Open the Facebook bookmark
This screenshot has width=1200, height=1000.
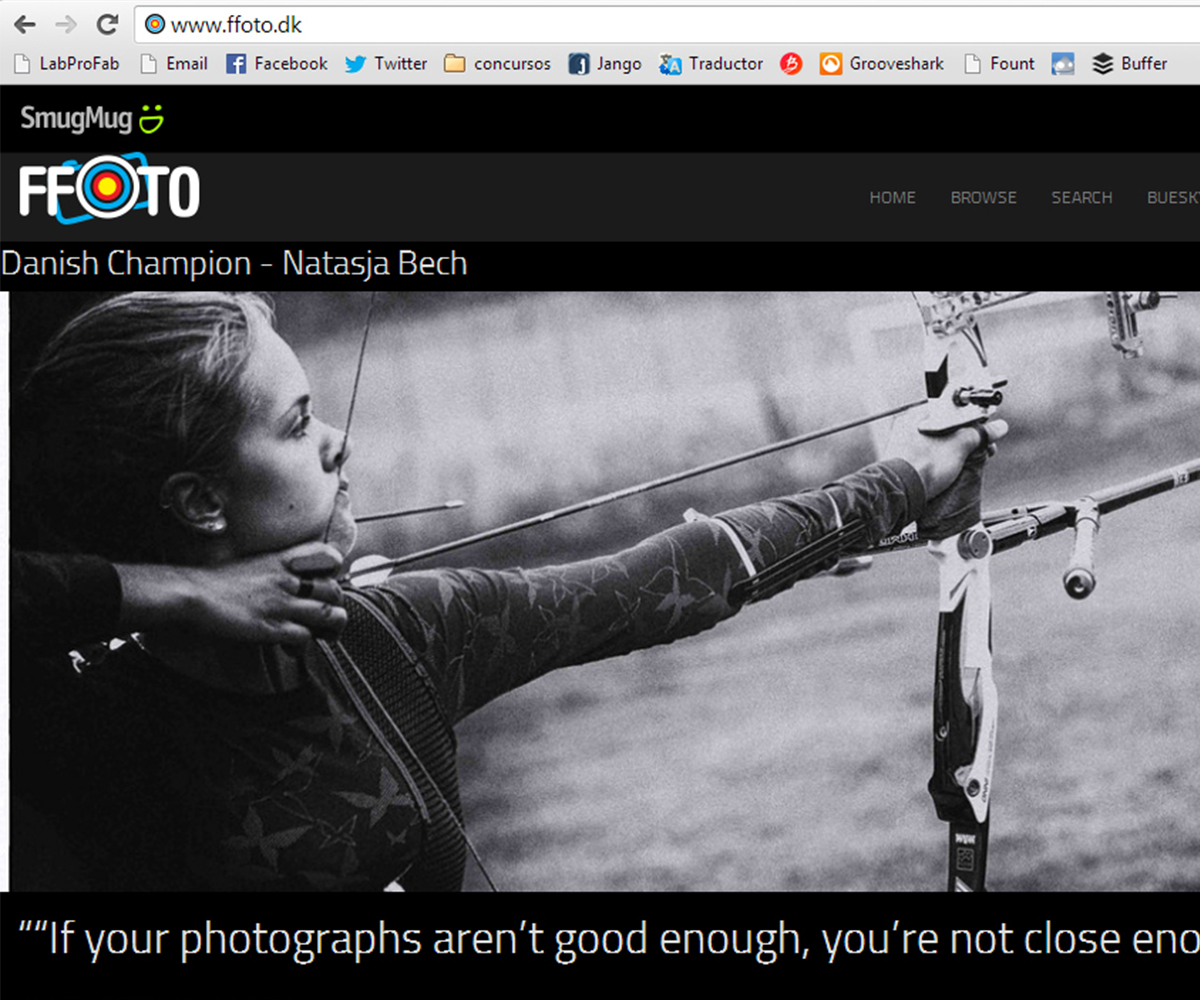click(277, 64)
